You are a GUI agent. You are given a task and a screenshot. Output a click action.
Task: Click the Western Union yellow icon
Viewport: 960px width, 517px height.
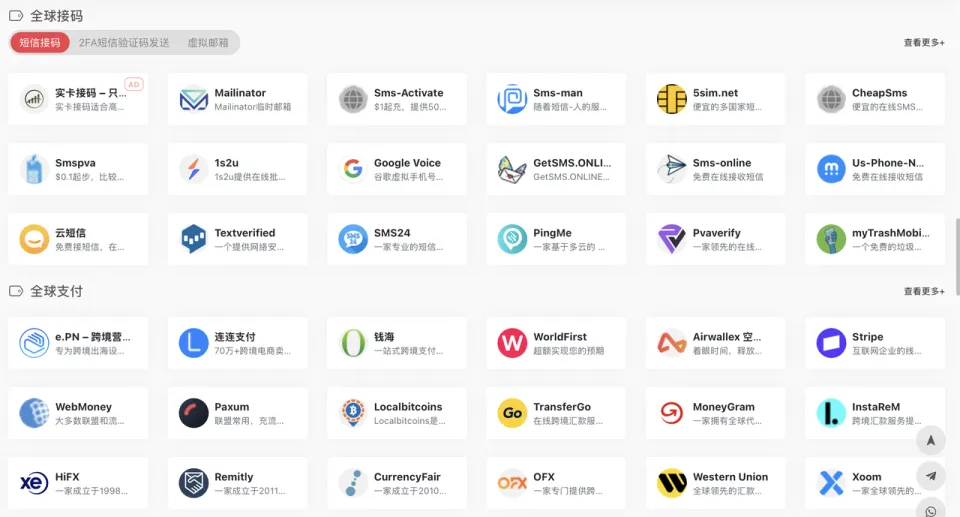(672, 483)
